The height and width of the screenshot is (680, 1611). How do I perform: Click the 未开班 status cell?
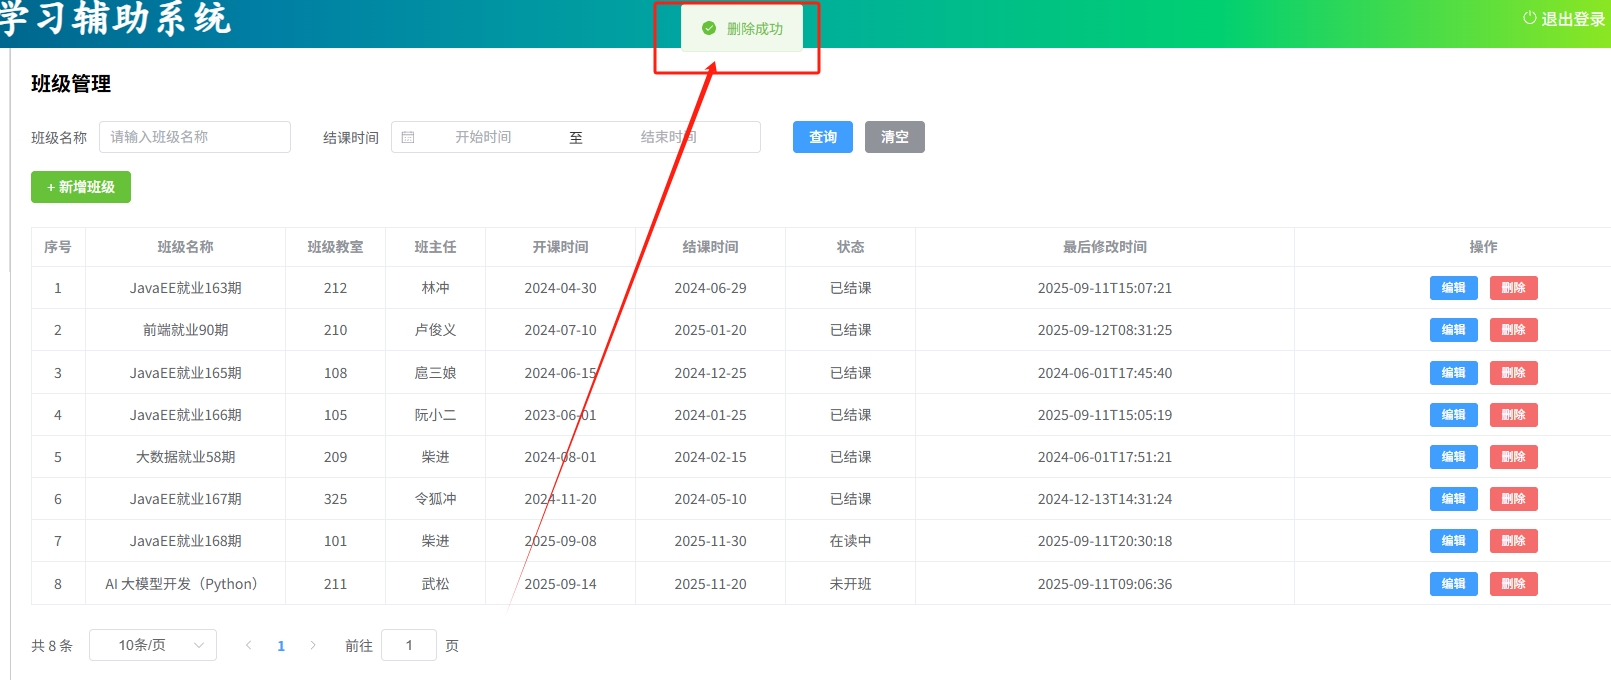(851, 584)
